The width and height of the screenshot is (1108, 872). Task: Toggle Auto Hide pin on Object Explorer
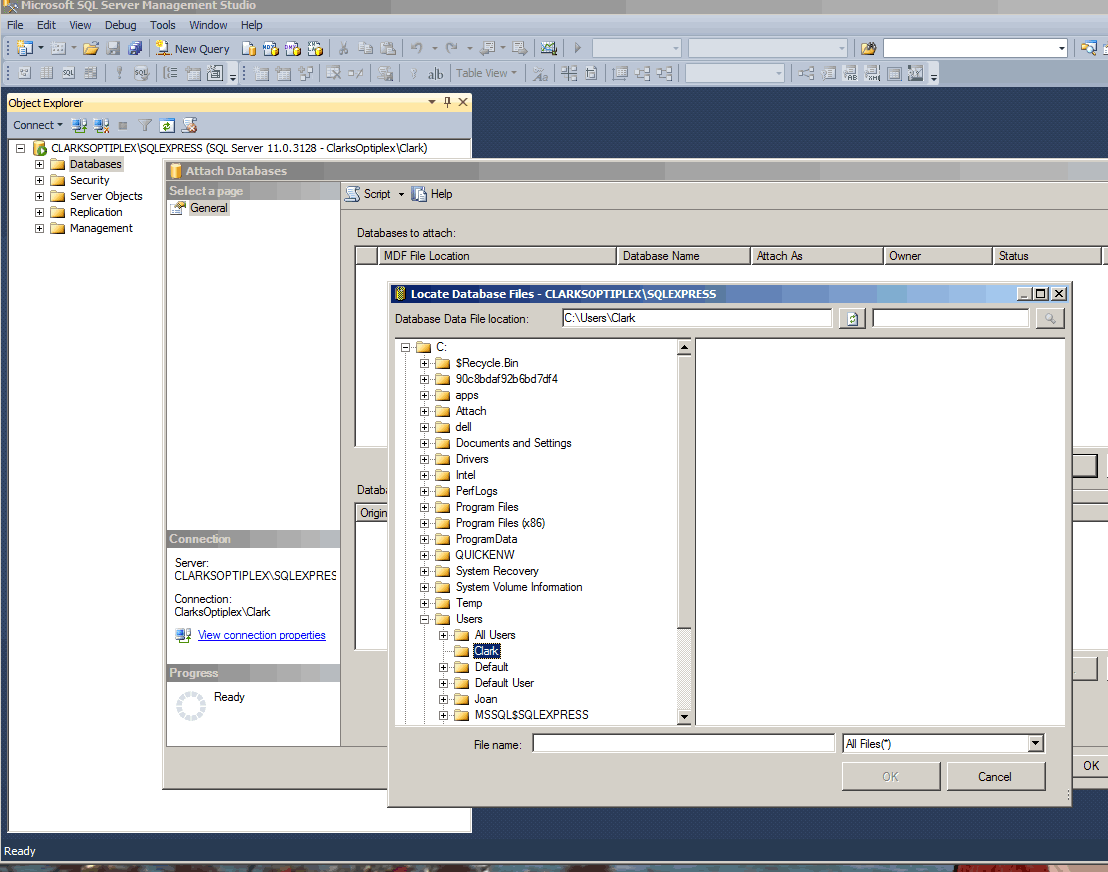click(x=447, y=102)
